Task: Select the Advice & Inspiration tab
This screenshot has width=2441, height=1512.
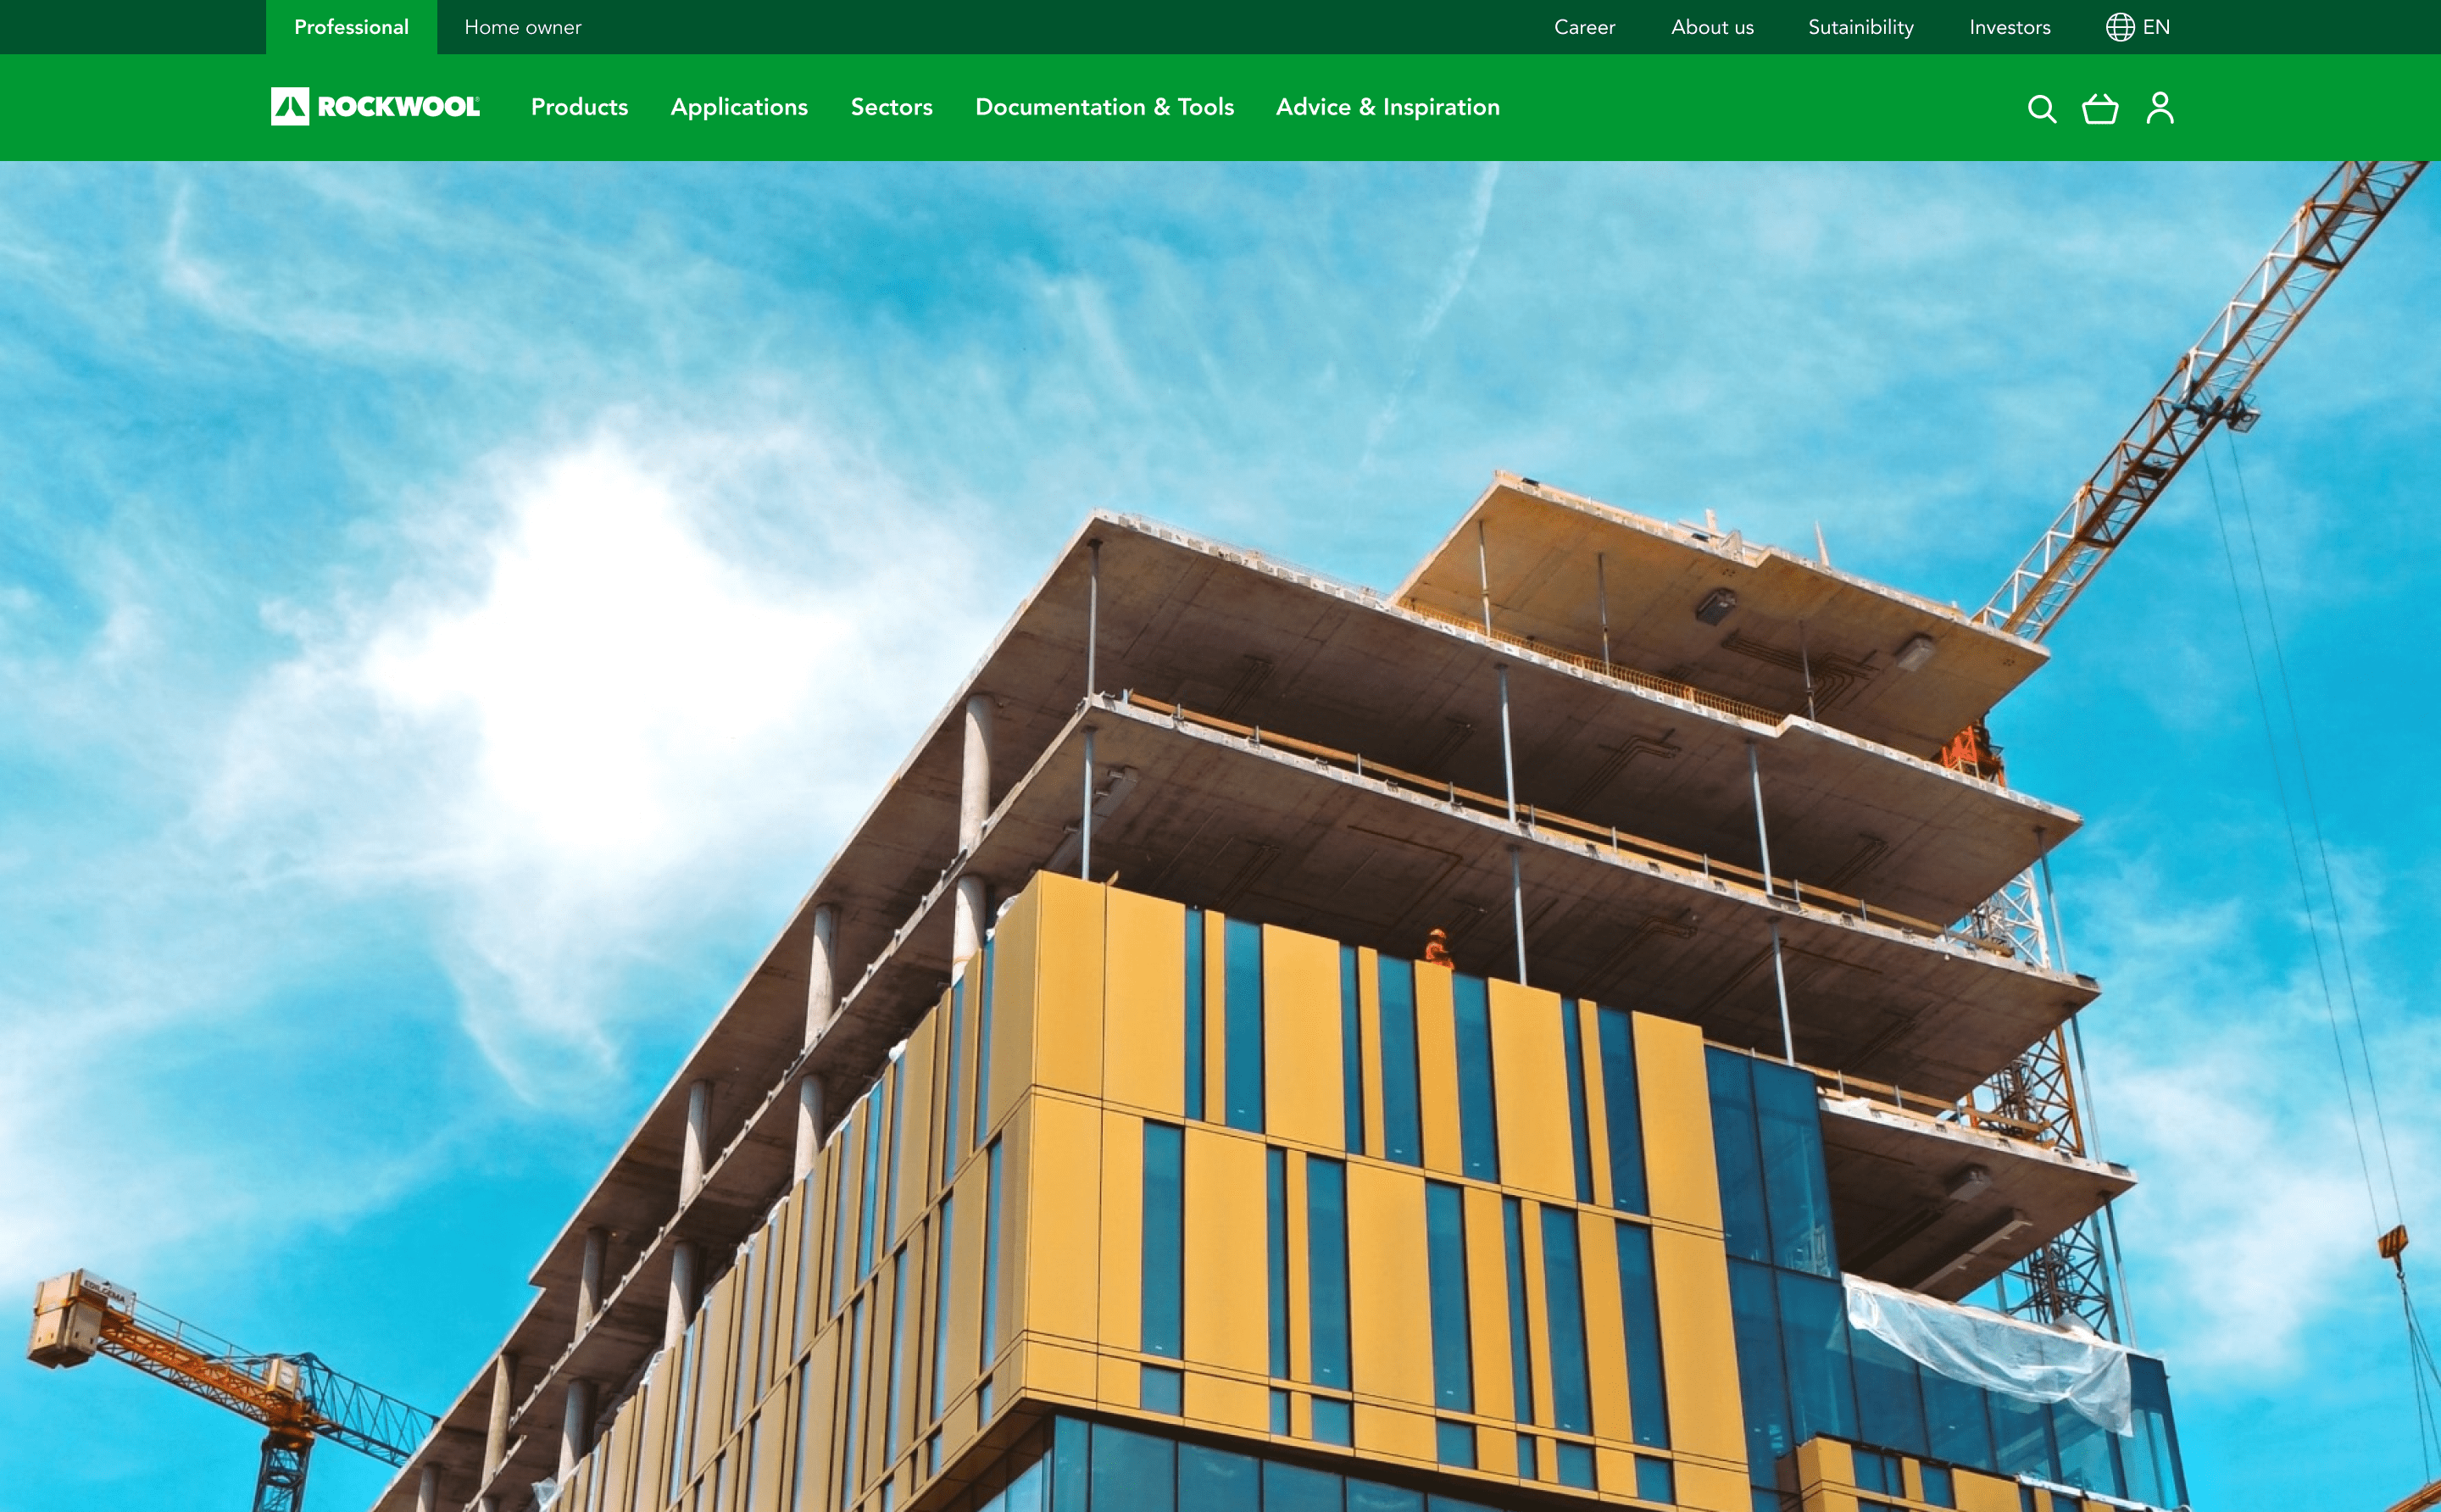Action: point(1386,108)
